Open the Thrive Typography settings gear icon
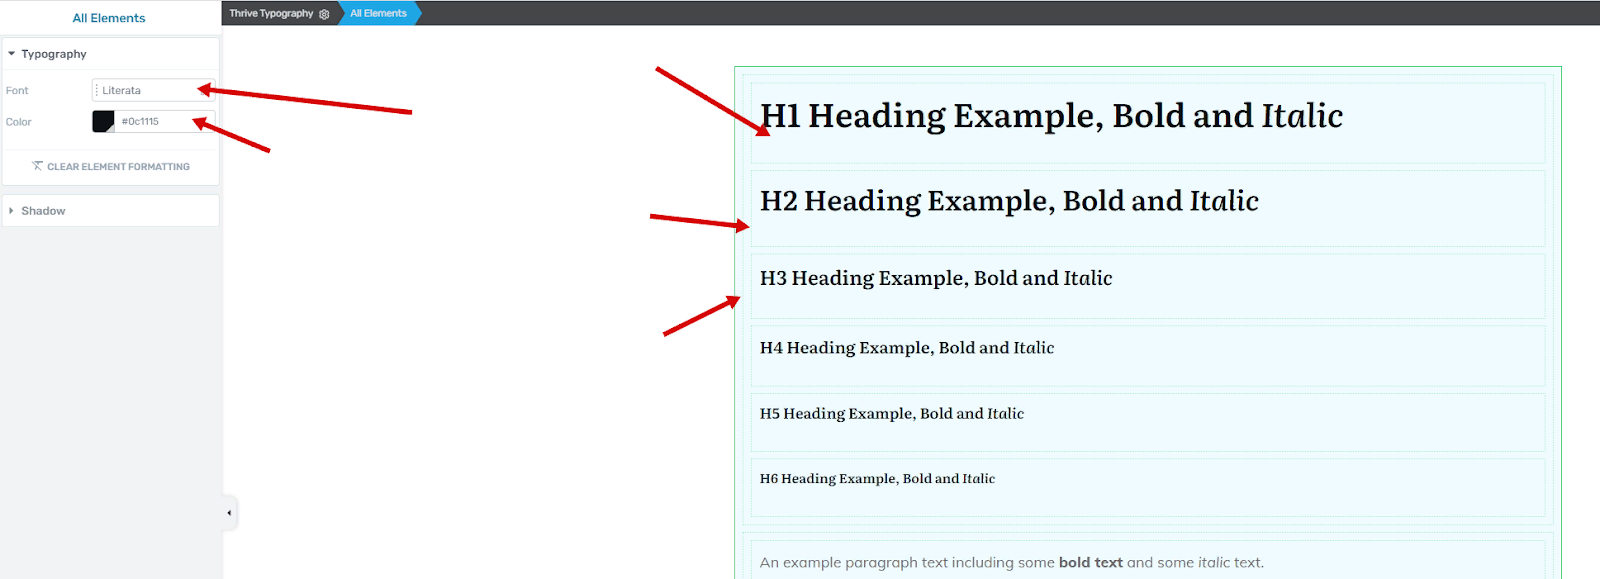 tap(324, 14)
